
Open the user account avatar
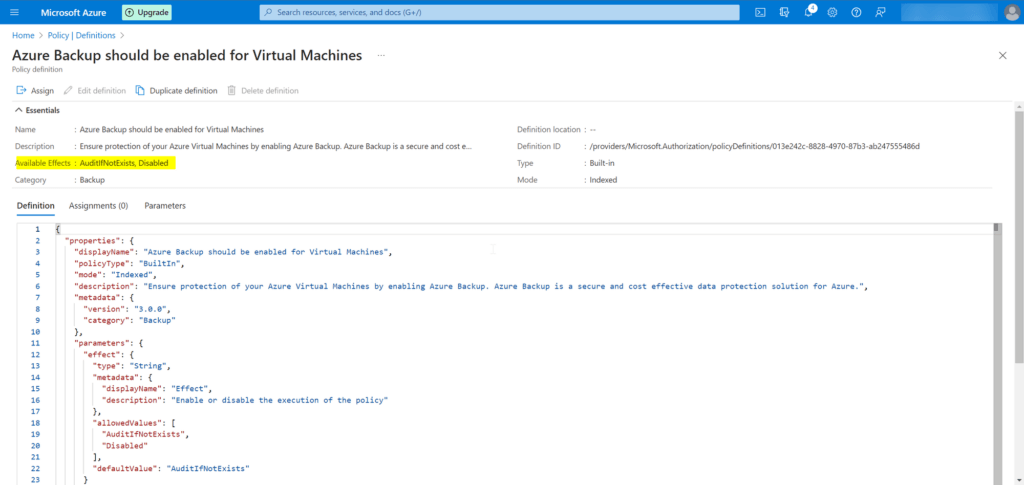click(x=1014, y=12)
